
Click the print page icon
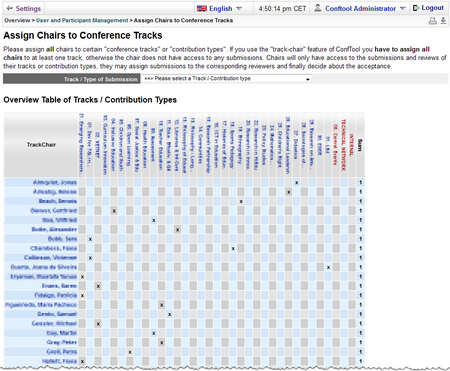pyautogui.click(x=432, y=21)
